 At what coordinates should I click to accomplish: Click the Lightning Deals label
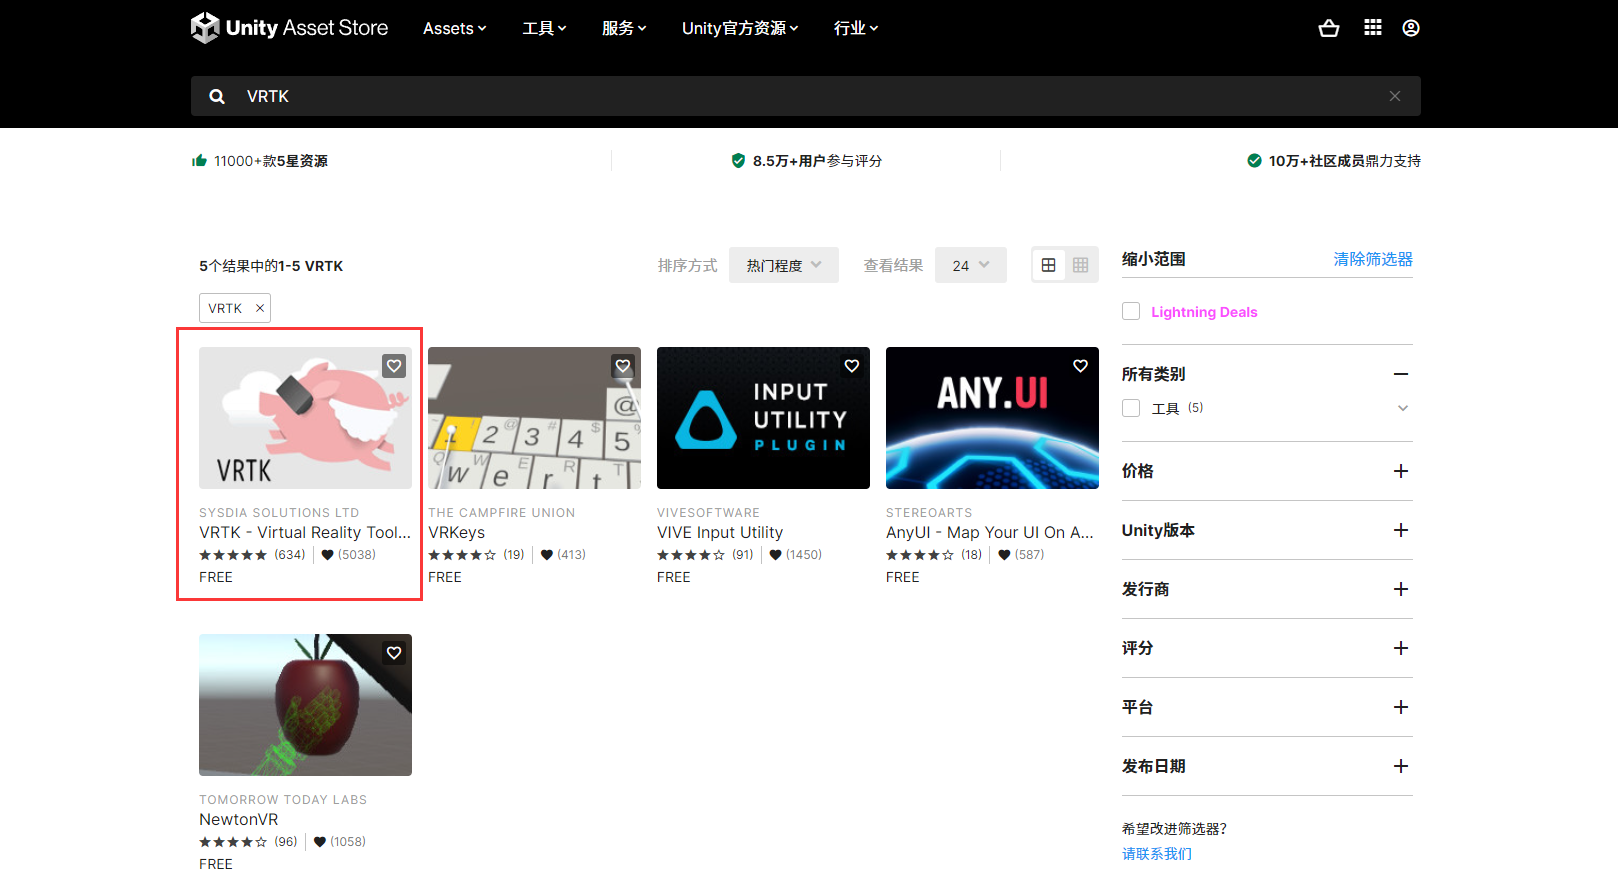click(1204, 312)
